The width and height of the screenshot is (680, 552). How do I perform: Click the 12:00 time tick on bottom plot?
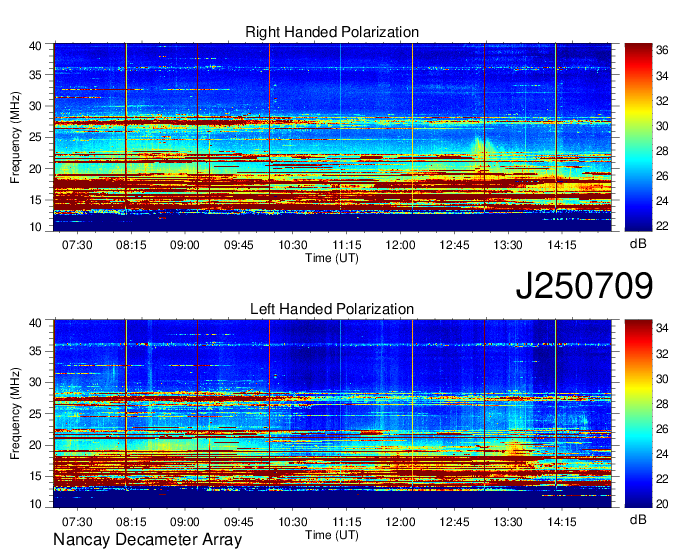point(400,522)
